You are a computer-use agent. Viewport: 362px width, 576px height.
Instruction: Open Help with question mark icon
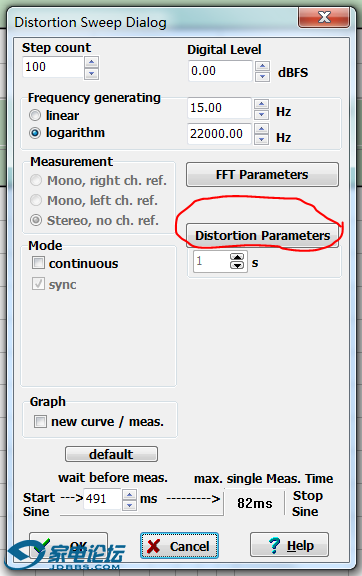tap(290, 545)
